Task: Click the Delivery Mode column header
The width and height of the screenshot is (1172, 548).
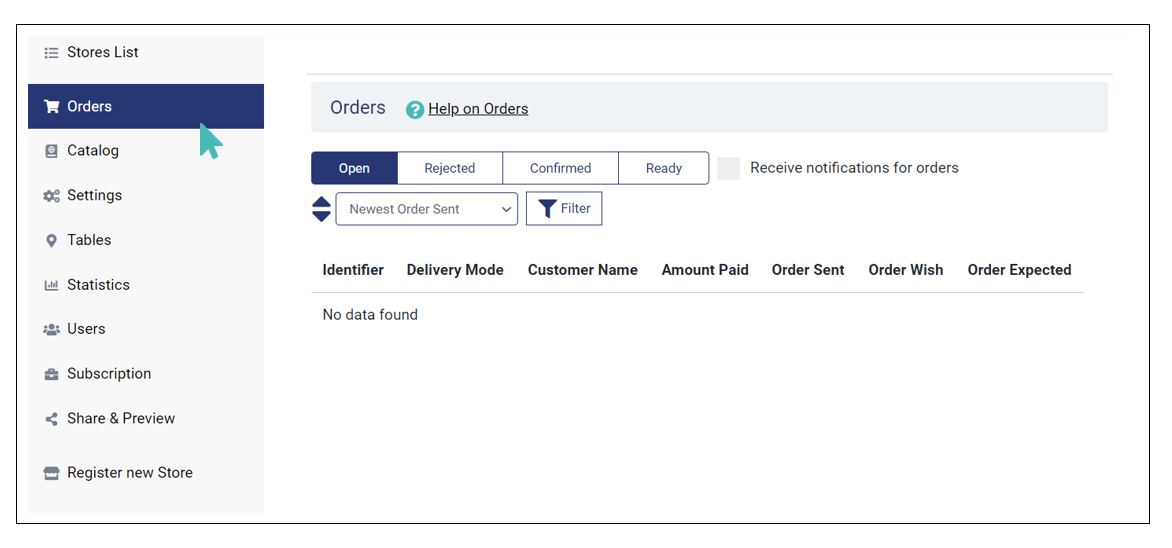Action: click(455, 270)
